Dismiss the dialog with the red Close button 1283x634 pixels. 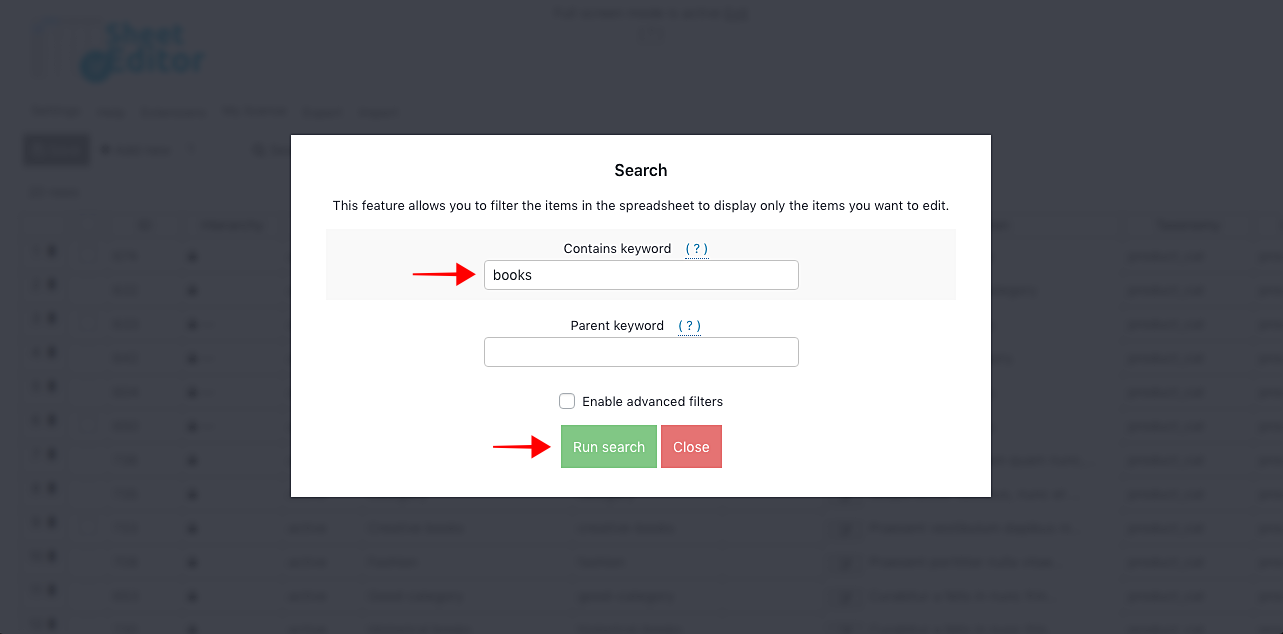691,447
